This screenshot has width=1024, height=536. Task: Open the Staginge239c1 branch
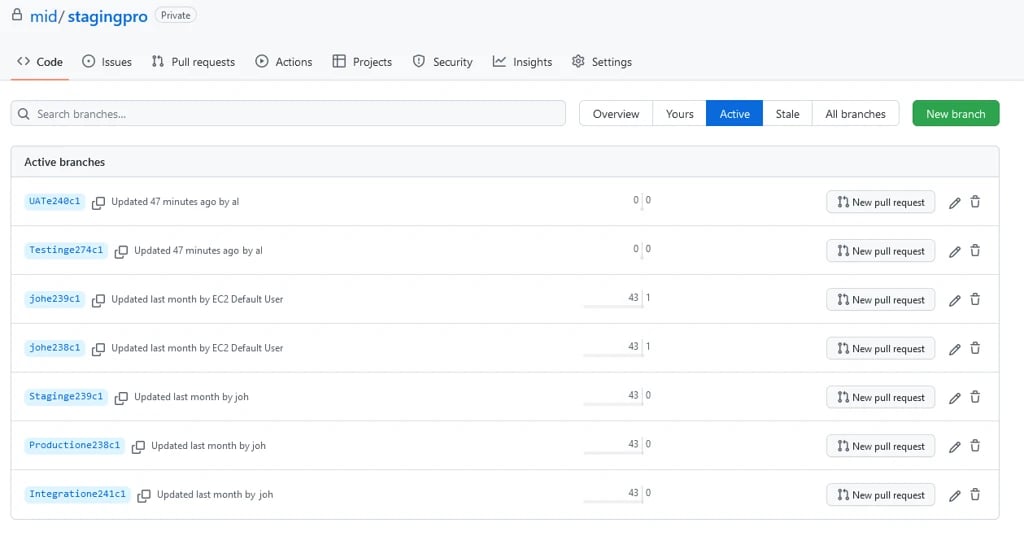point(66,396)
